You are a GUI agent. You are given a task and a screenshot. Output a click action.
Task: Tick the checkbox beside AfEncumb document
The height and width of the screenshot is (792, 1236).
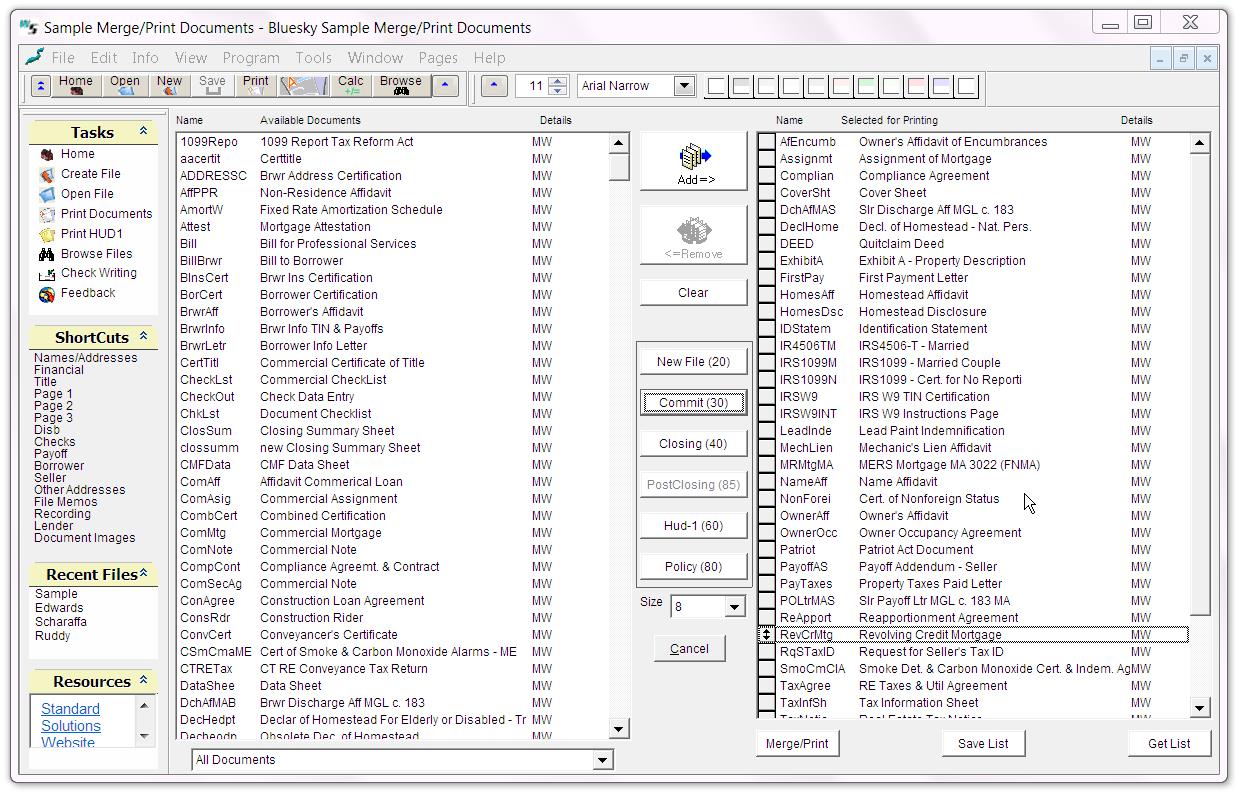tap(767, 142)
